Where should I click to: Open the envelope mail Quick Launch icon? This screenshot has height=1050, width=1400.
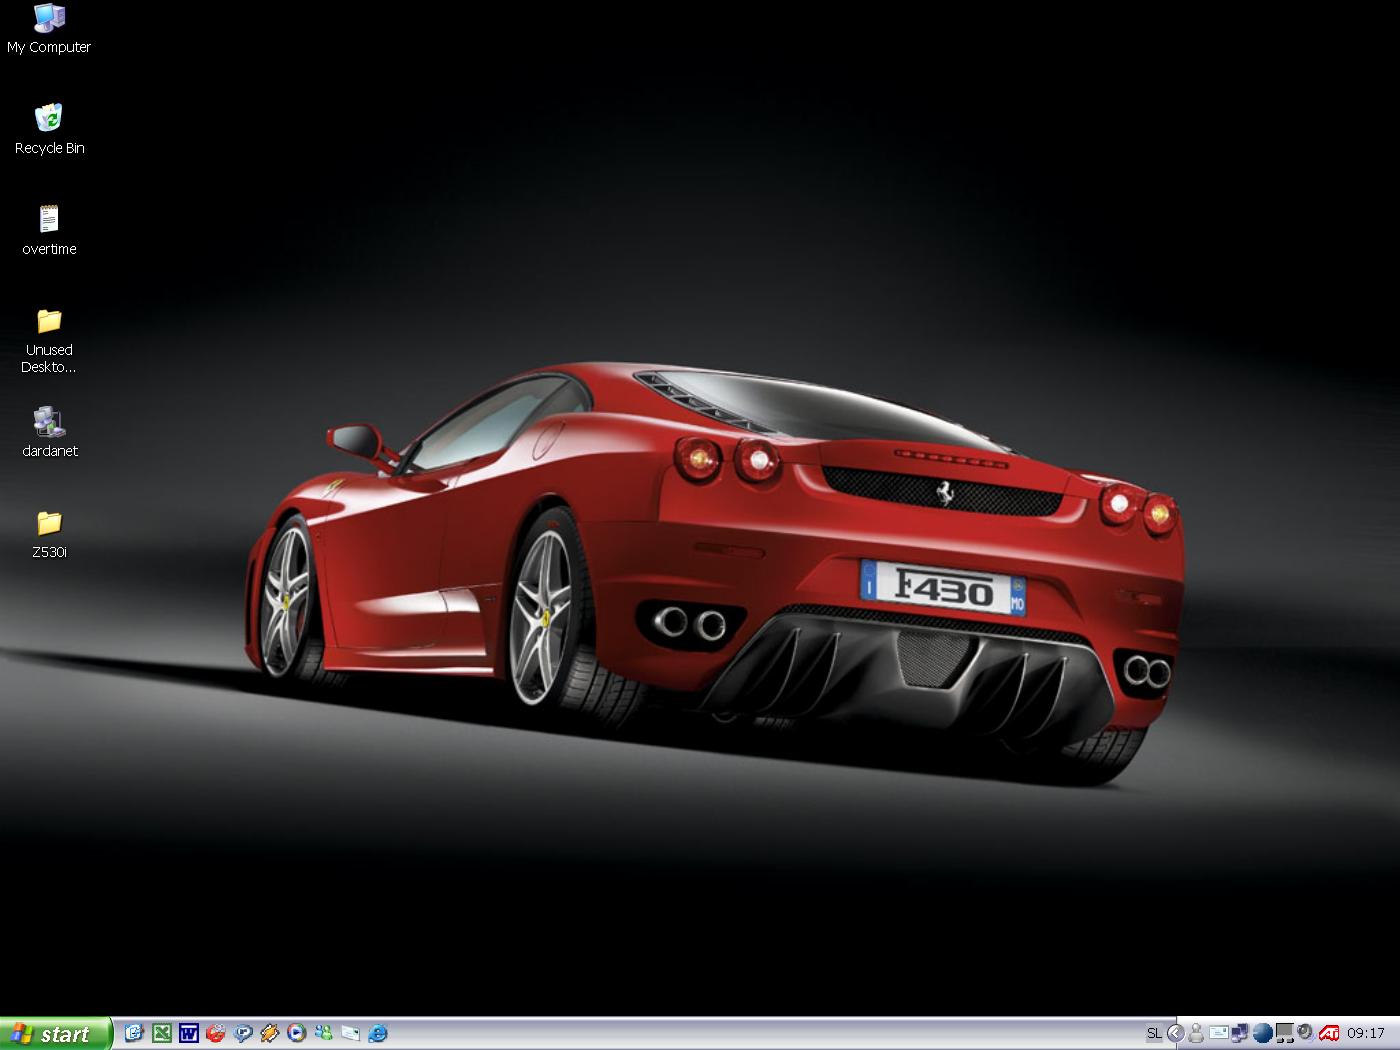click(x=350, y=1033)
